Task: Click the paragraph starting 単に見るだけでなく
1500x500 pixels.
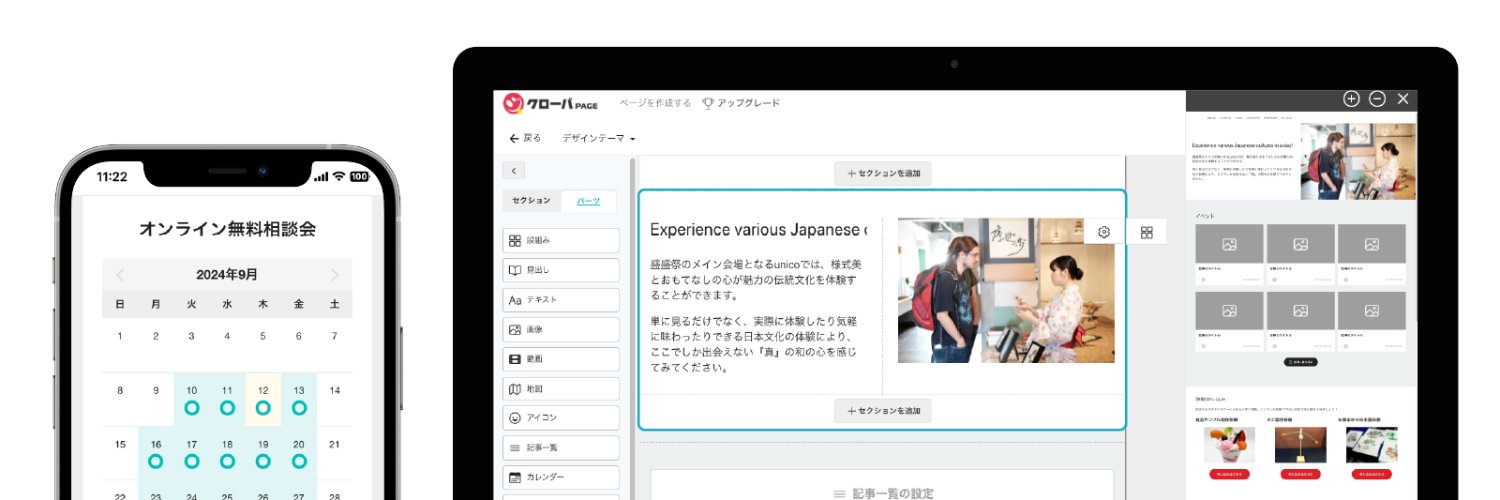Action: (x=754, y=344)
